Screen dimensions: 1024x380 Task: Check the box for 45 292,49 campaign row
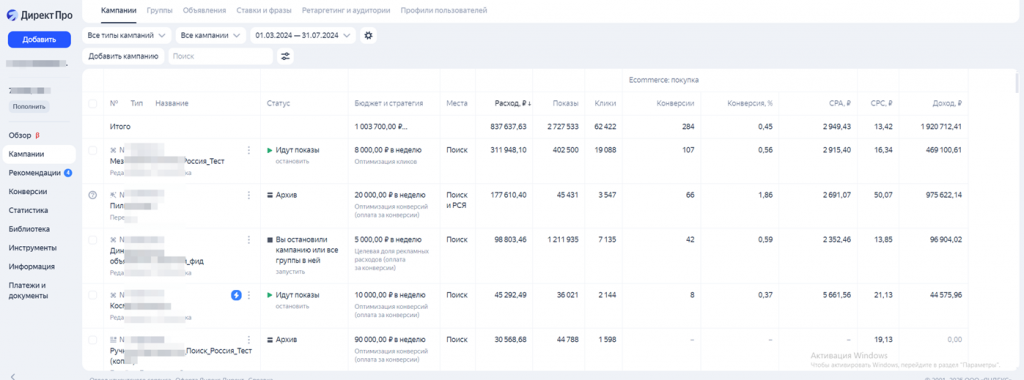(92, 295)
